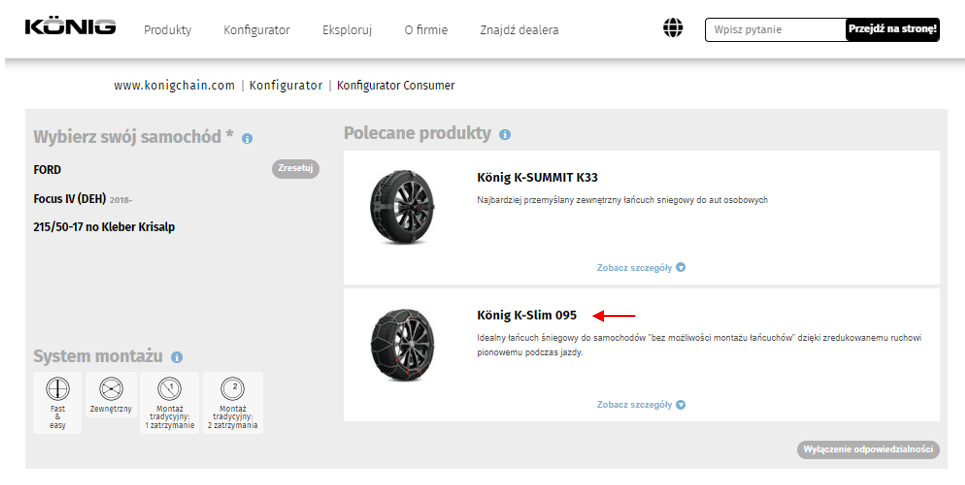Select Montaż tradycyjny: 1 zatrzymanie option

coord(169,402)
